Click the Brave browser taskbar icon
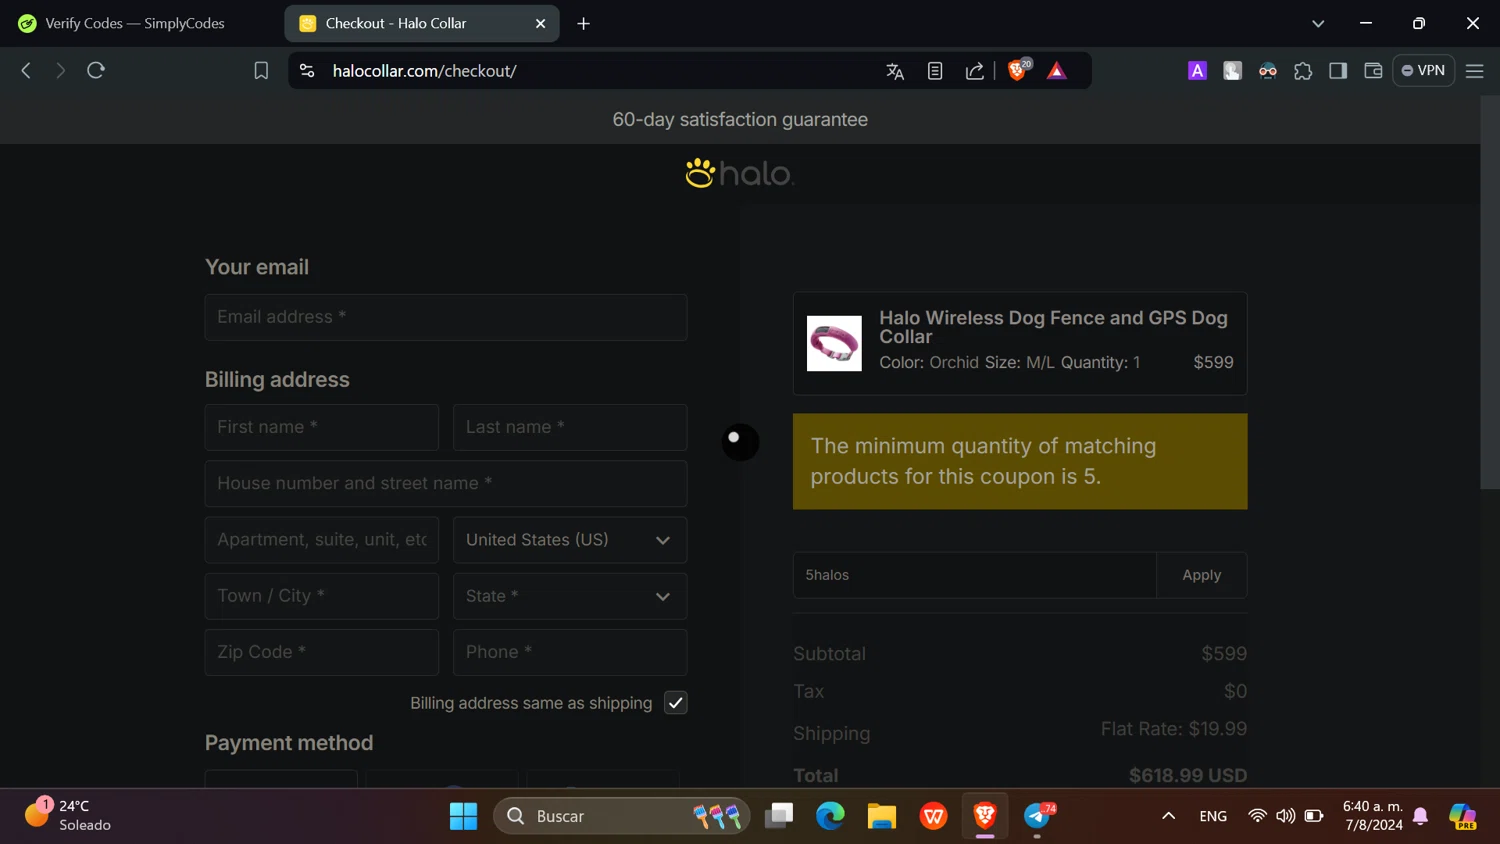The width and height of the screenshot is (1500, 844). pos(985,816)
